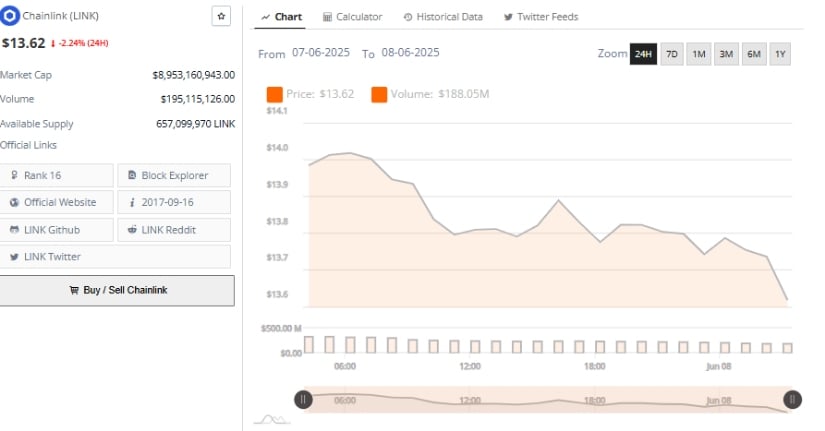
Task: Click the 2017-09-16 launch date item
Action: 174,202
